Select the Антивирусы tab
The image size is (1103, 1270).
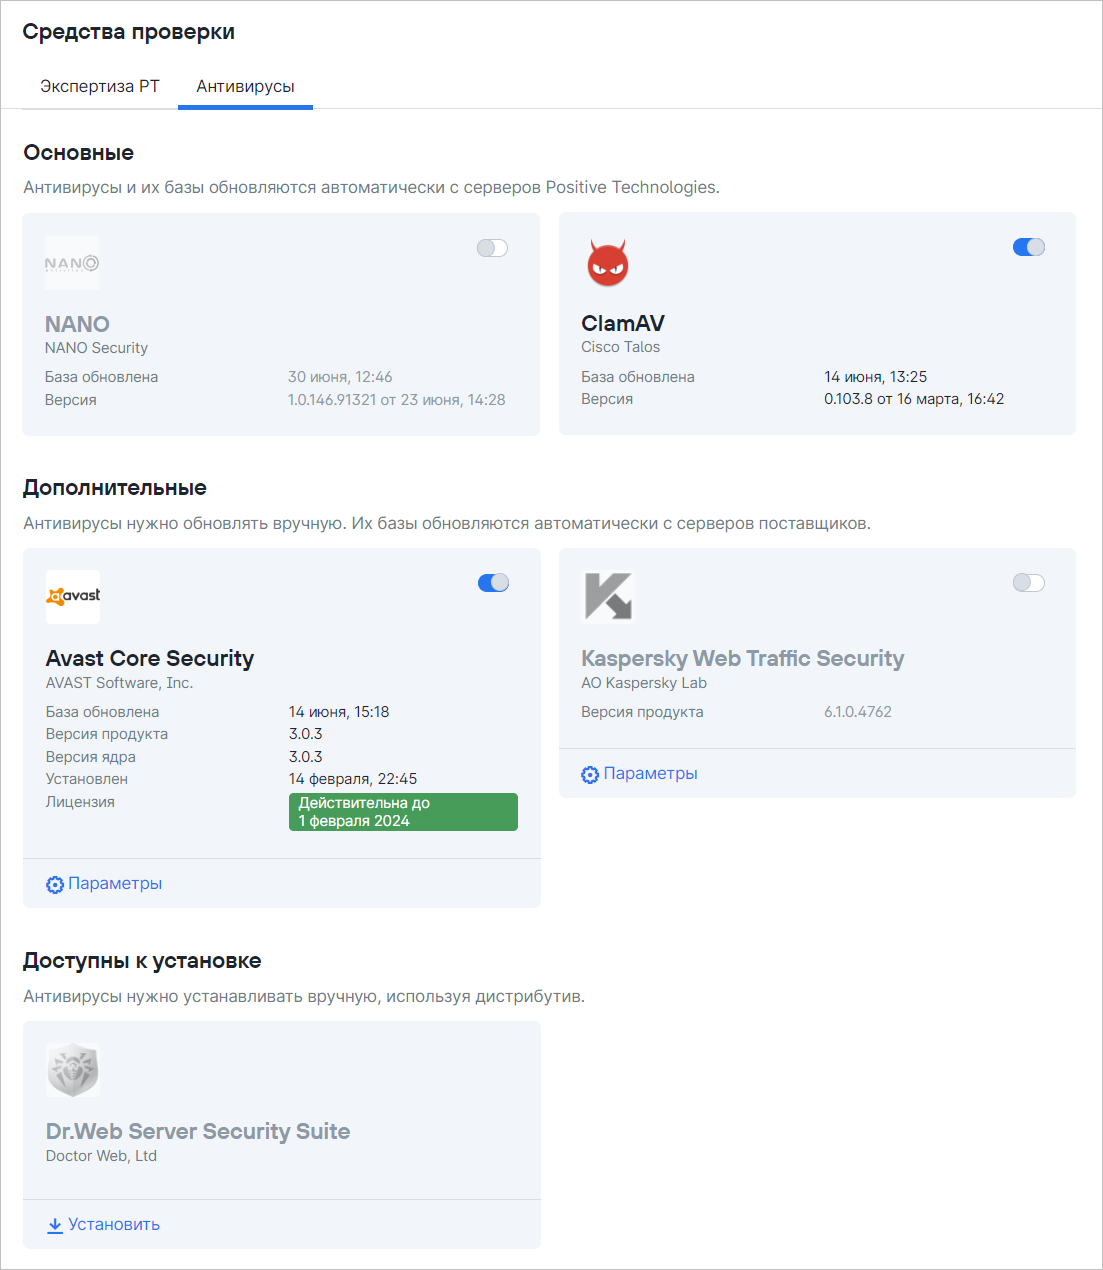[x=245, y=86]
